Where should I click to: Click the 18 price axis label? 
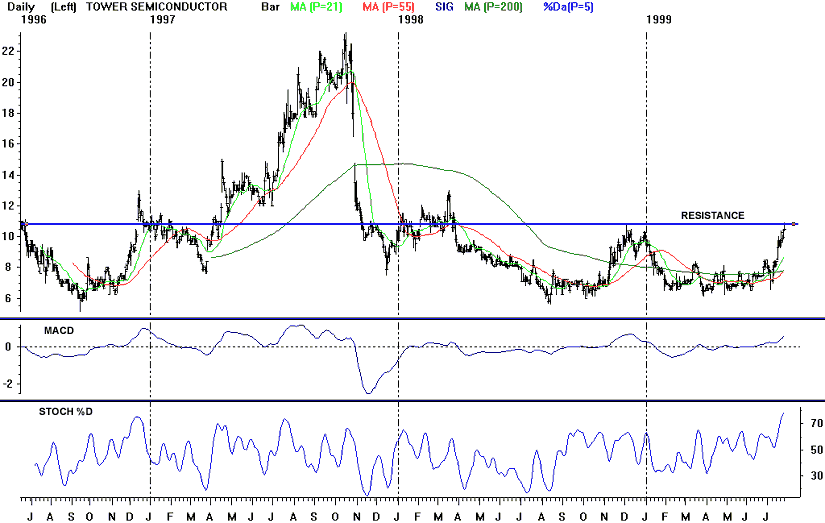pyautogui.click(x=8, y=114)
